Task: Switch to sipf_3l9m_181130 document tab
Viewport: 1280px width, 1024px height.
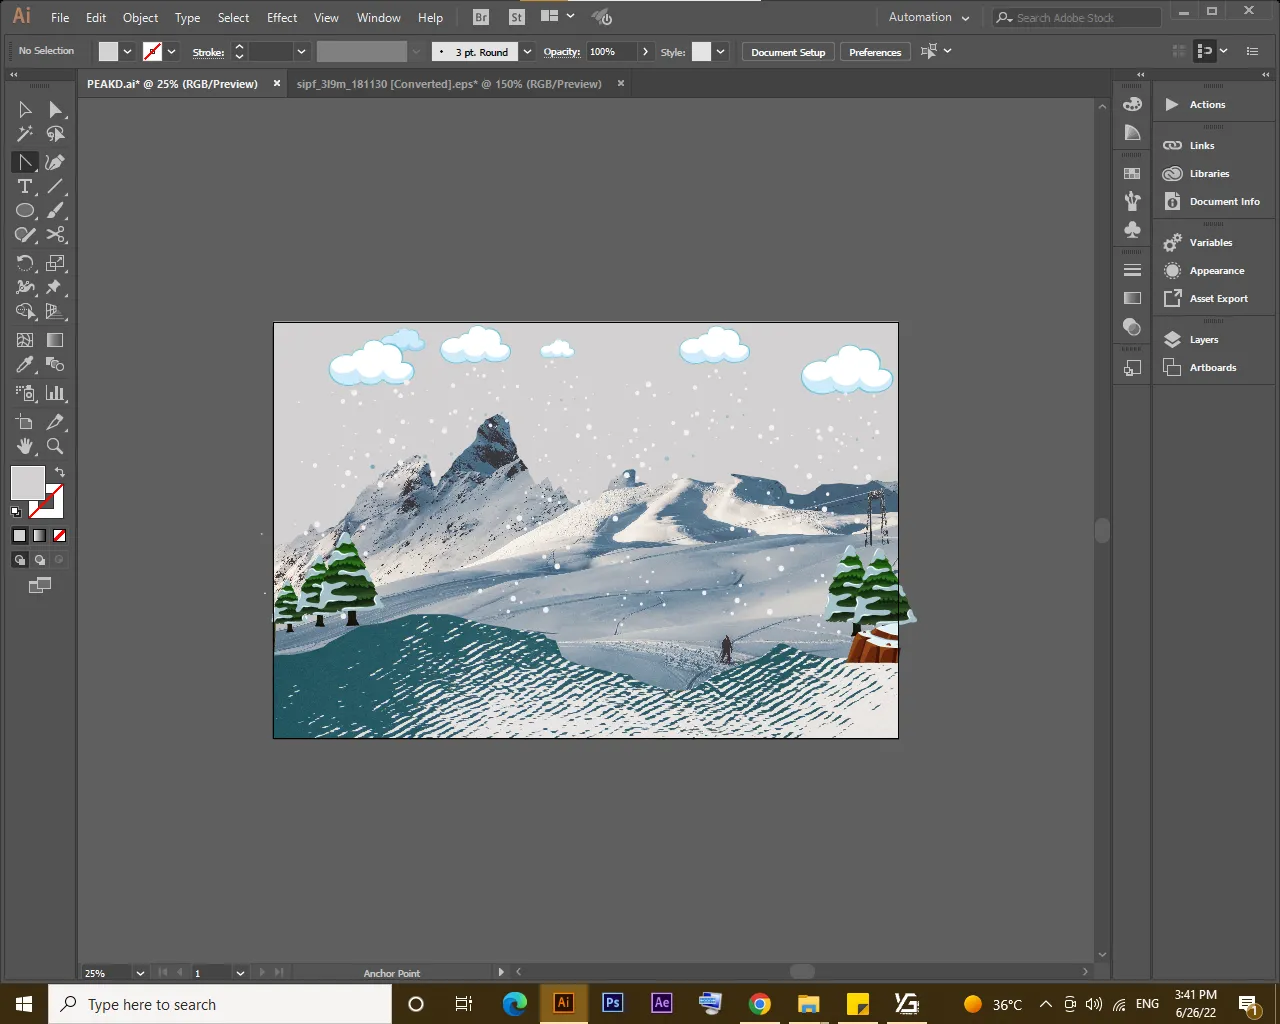Action: [x=449, y=84]
